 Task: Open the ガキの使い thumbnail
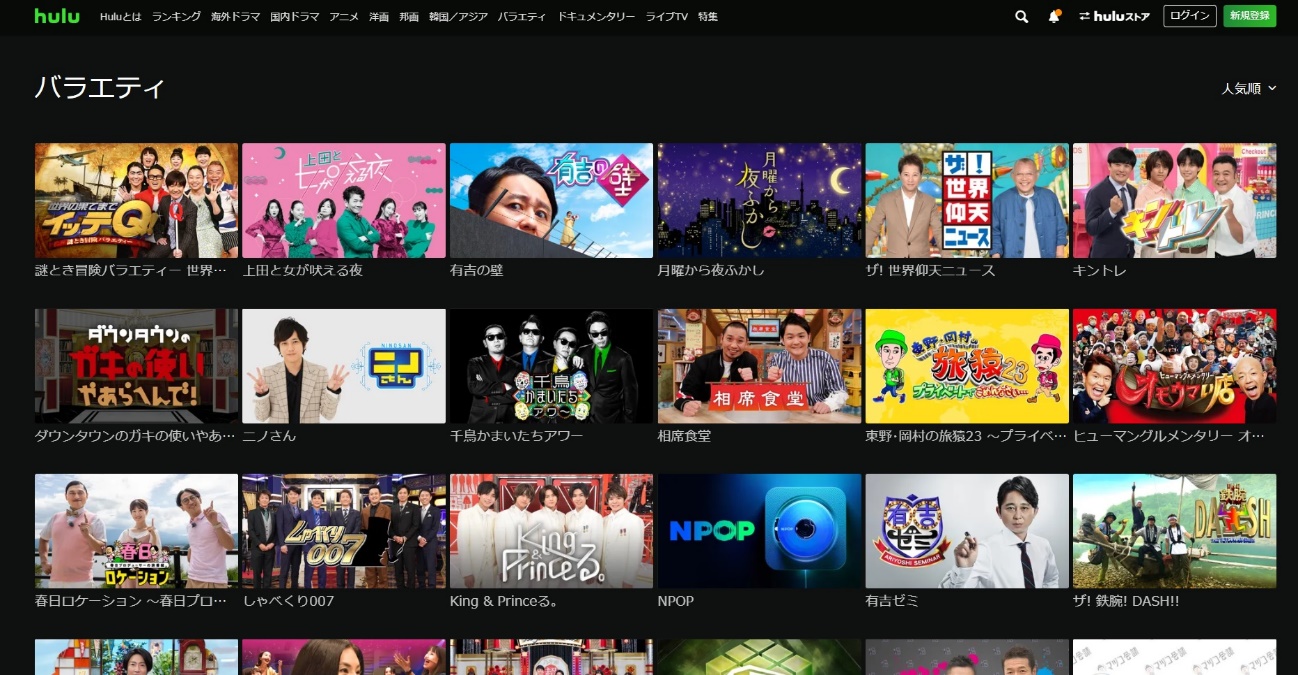(x=136, y=366)
